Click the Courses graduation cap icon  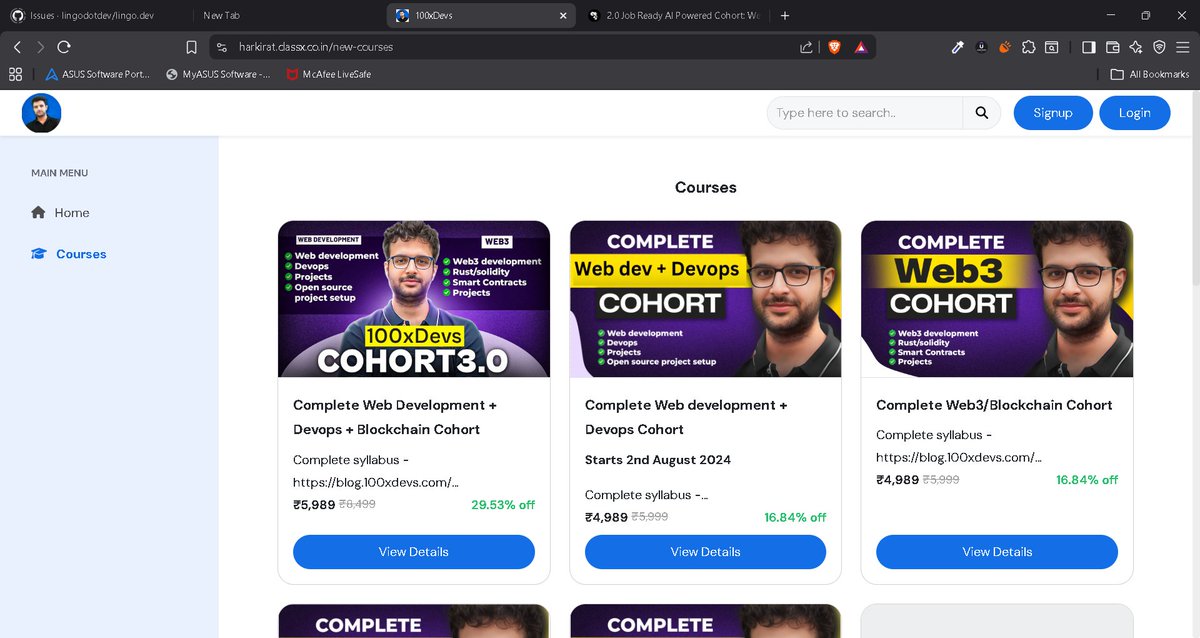[x=38, y=254]
